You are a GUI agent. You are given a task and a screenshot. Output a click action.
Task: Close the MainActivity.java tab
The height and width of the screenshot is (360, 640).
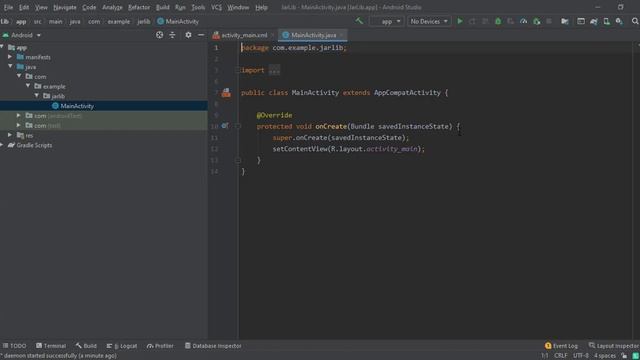(341, 35)
